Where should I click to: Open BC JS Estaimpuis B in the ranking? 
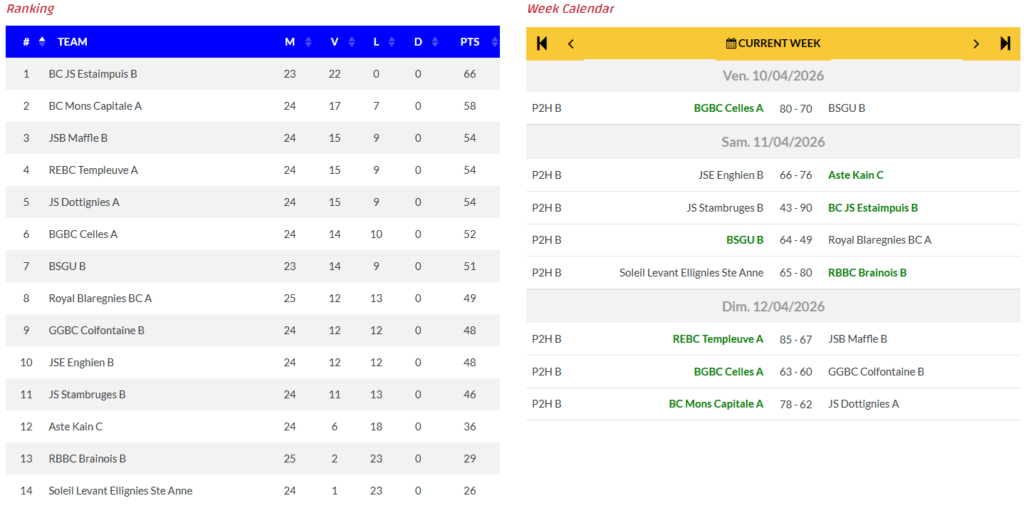point(93,74)
